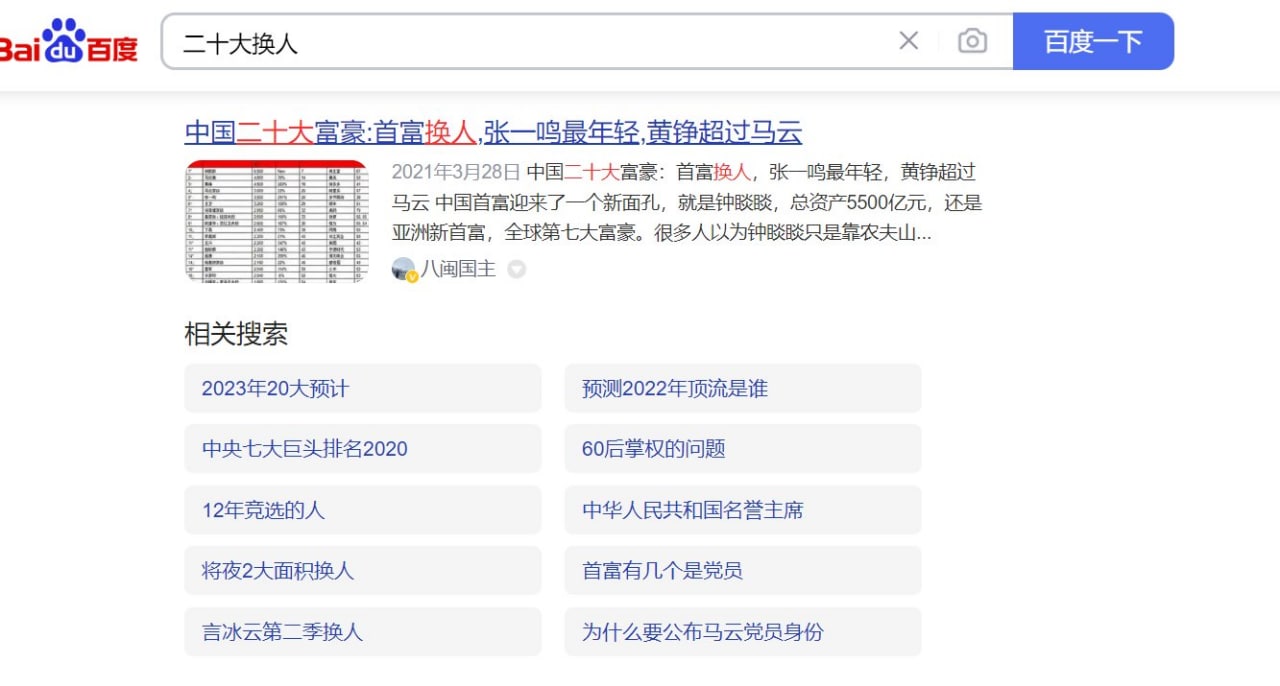Open result title 中国二十大富豪:首富换人

coord(493,132)
